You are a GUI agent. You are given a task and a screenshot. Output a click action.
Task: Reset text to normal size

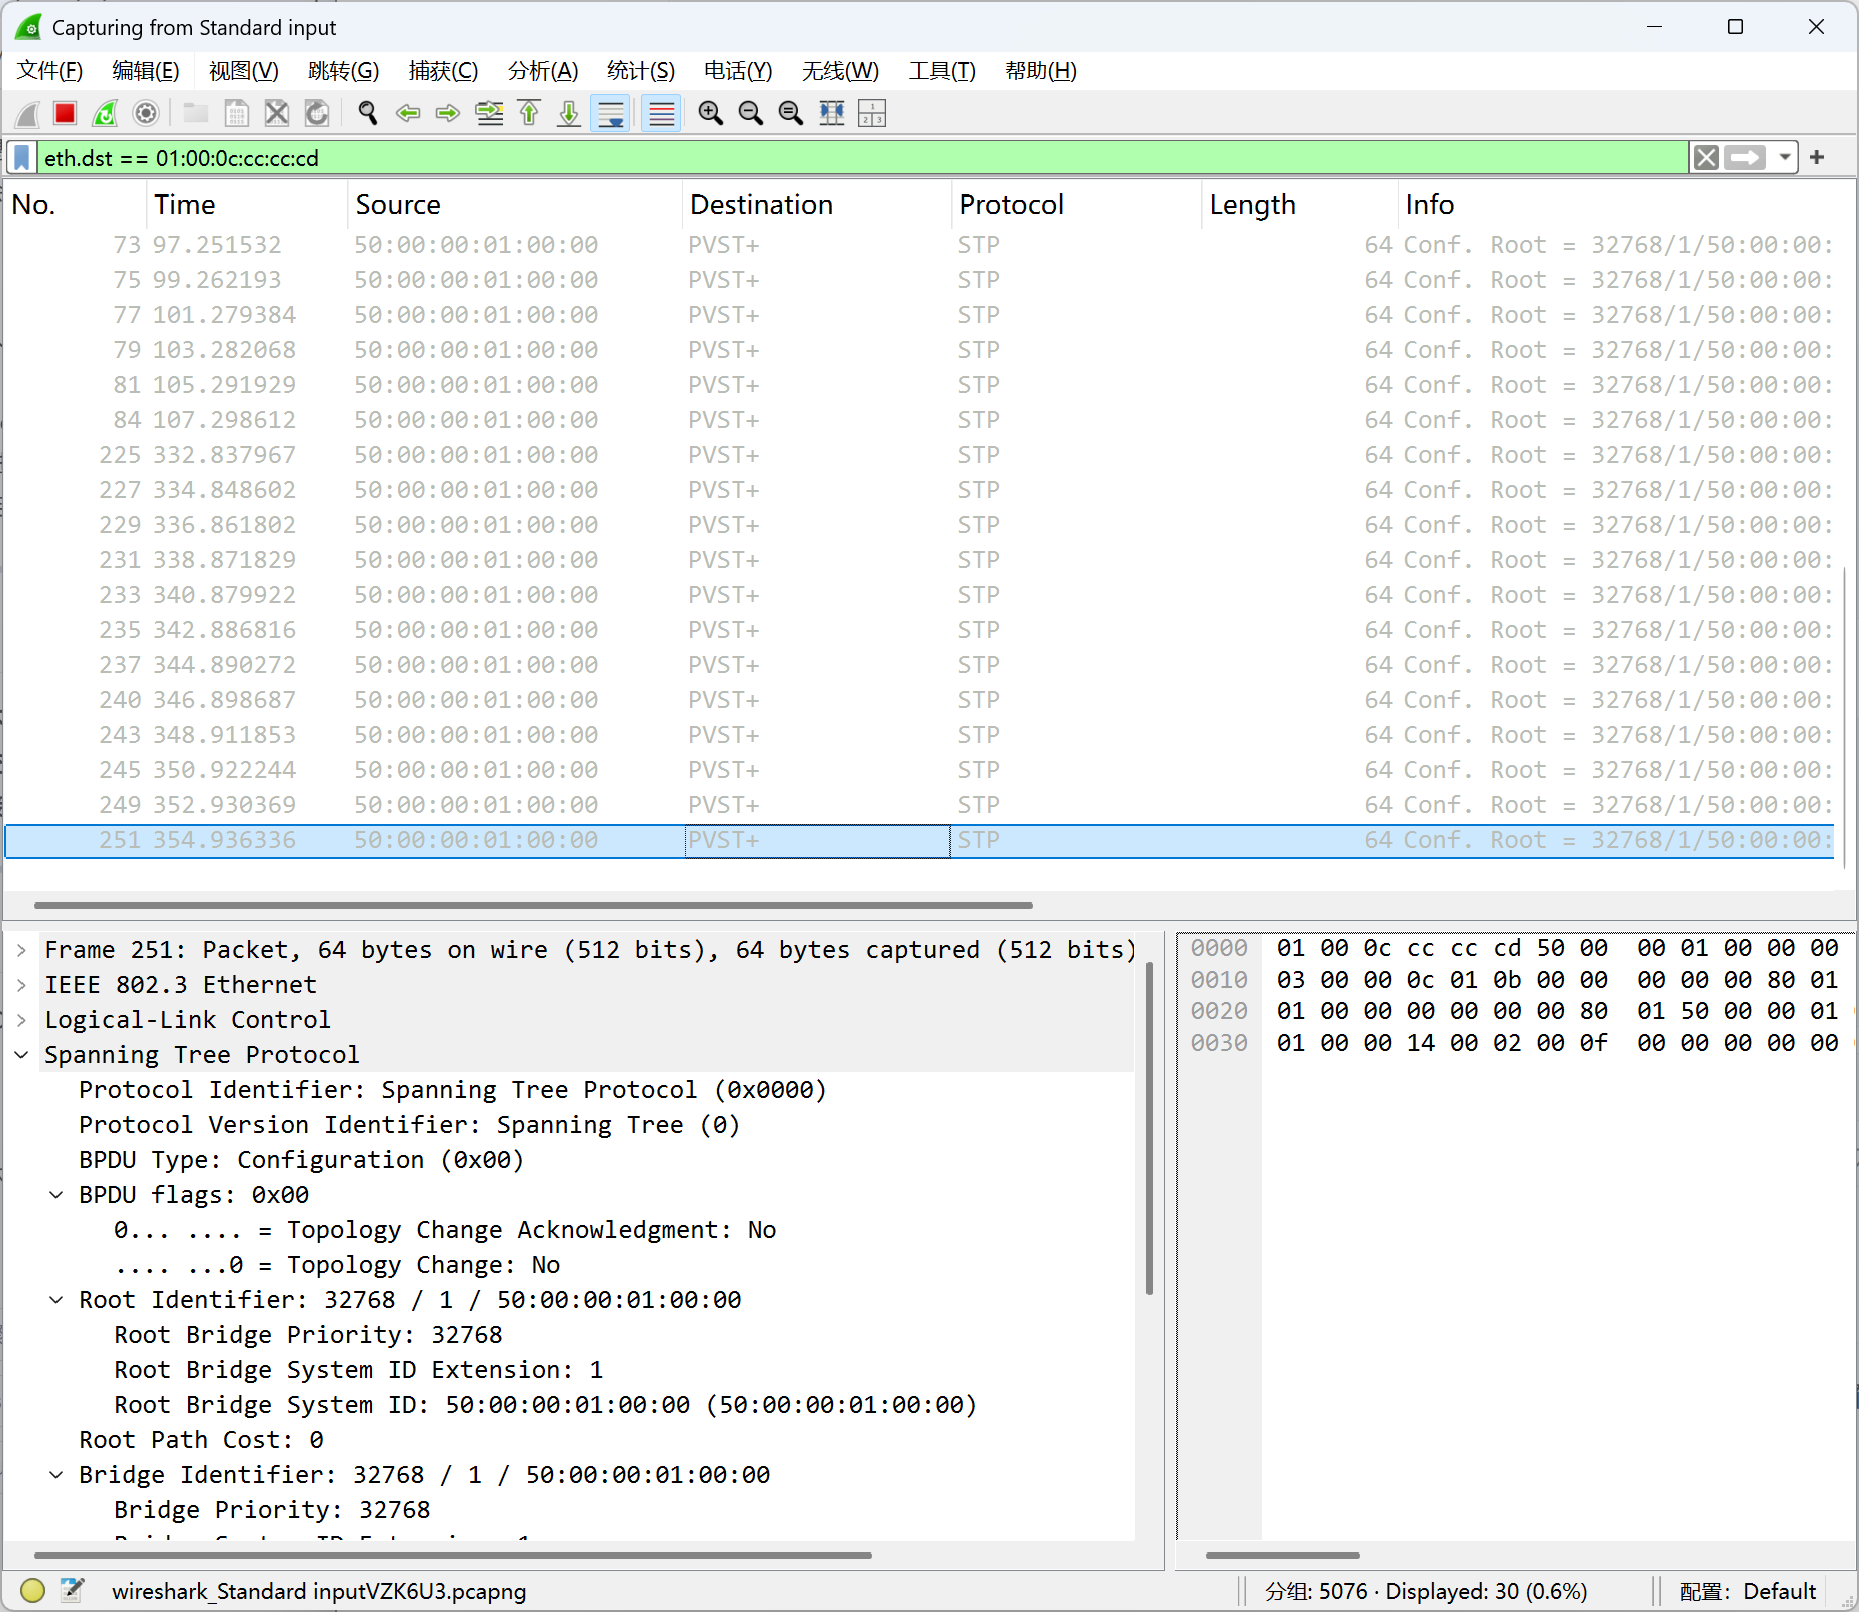click(791, 114)
